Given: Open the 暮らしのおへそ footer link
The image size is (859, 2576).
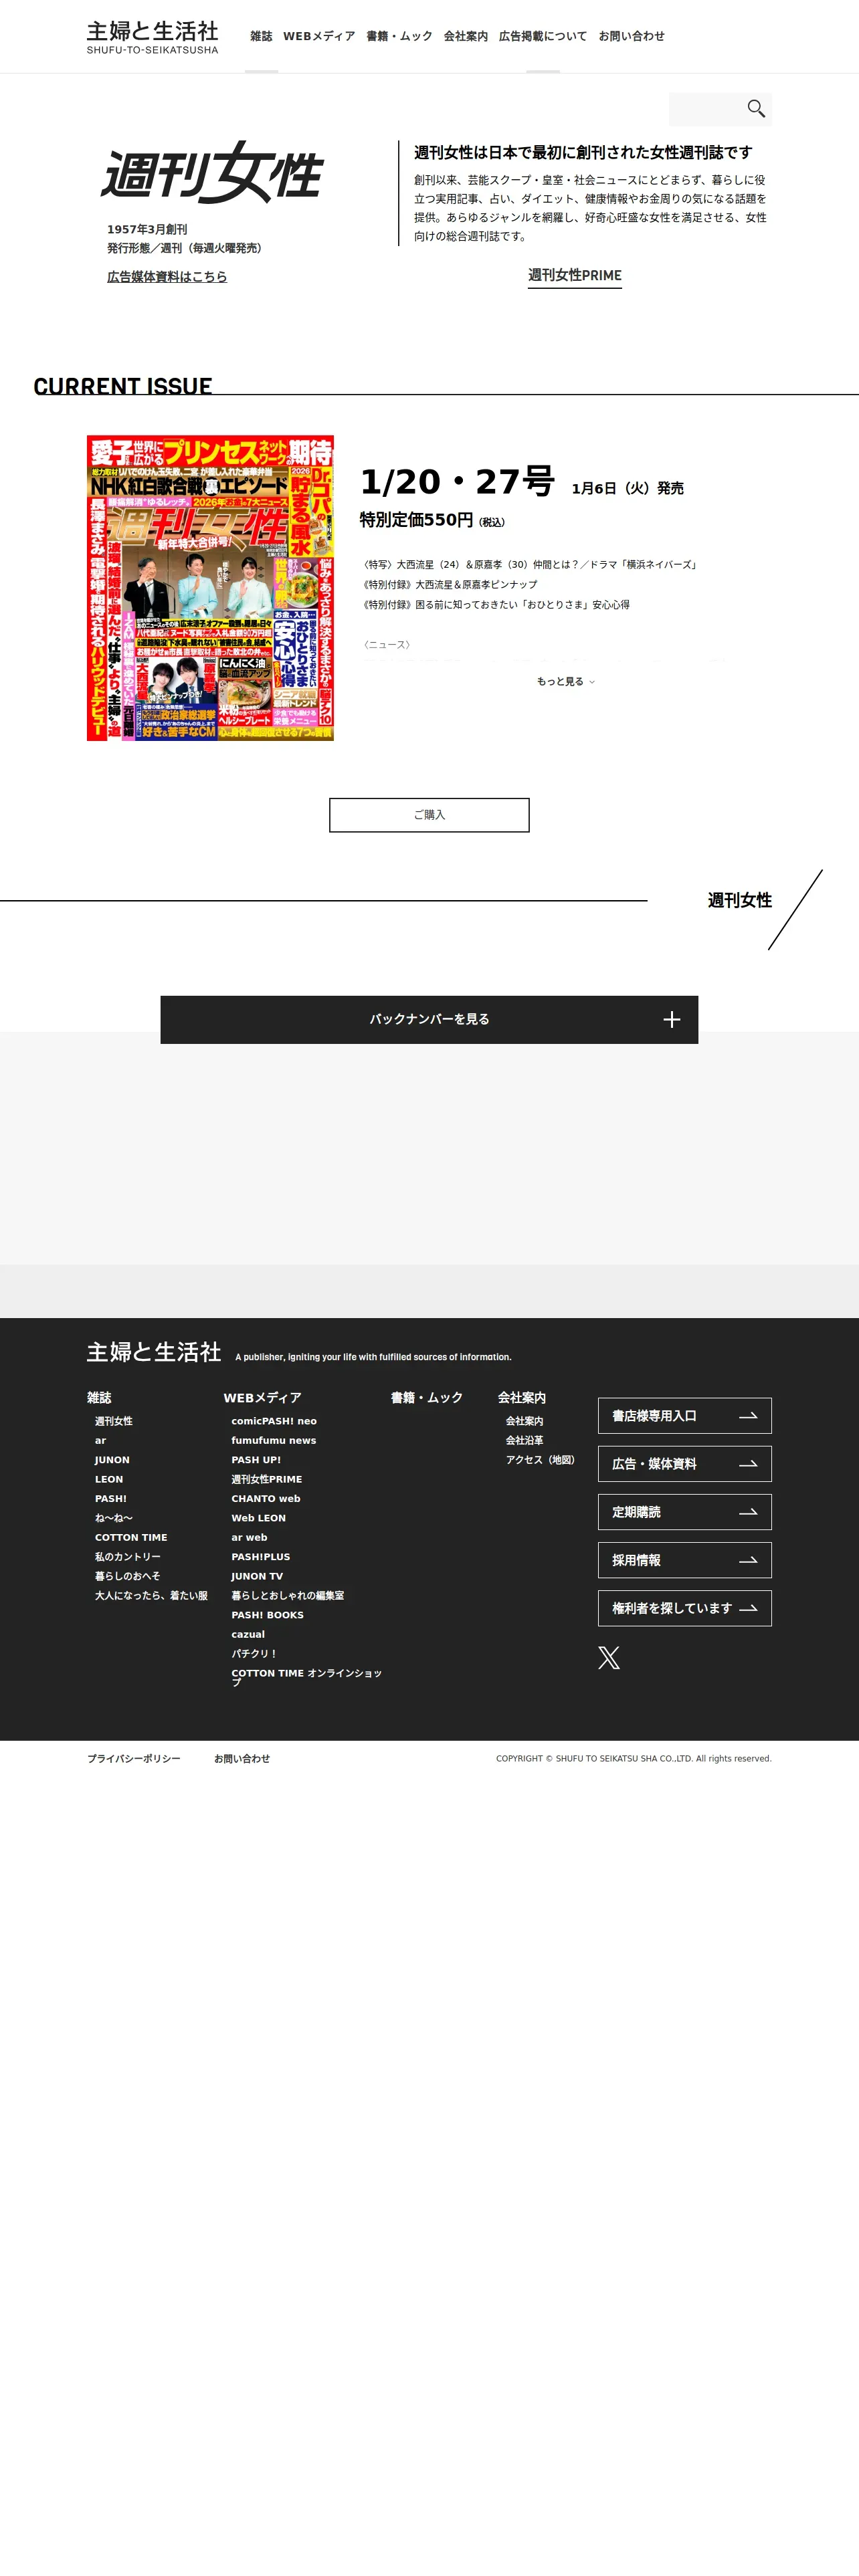Looking at the screenshot, I should click(128, 1575).
